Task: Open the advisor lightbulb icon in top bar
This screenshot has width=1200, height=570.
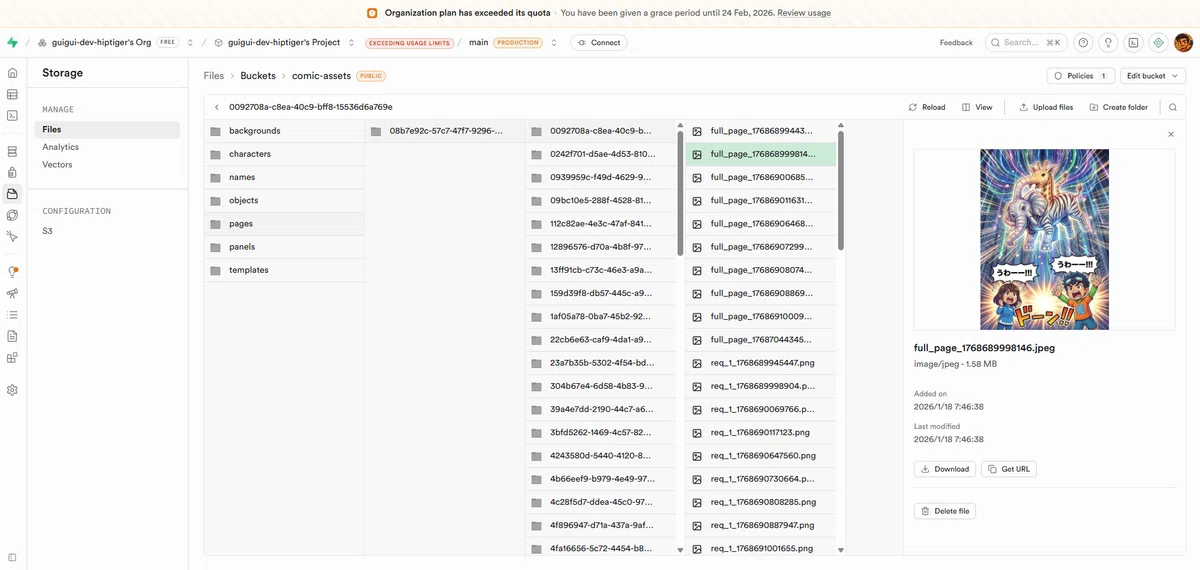Action: 1108,43
